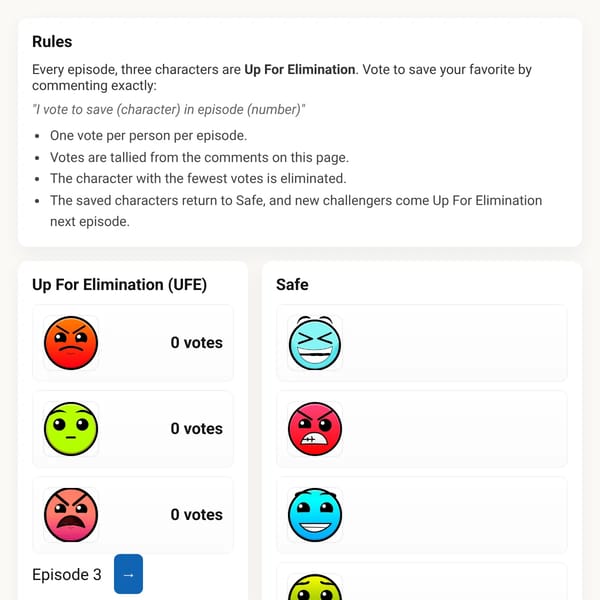The image size is (600, 600).
Task: Select the light cyan laughing face
Action: click(315, 342)
